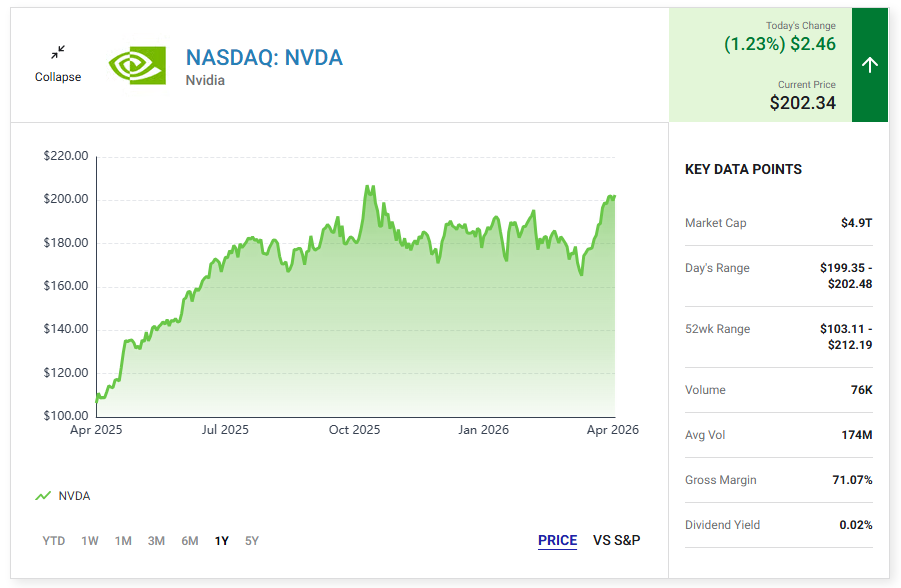Choose the 1Y chart range
This screenshot has height=588, width=901.
222,541
